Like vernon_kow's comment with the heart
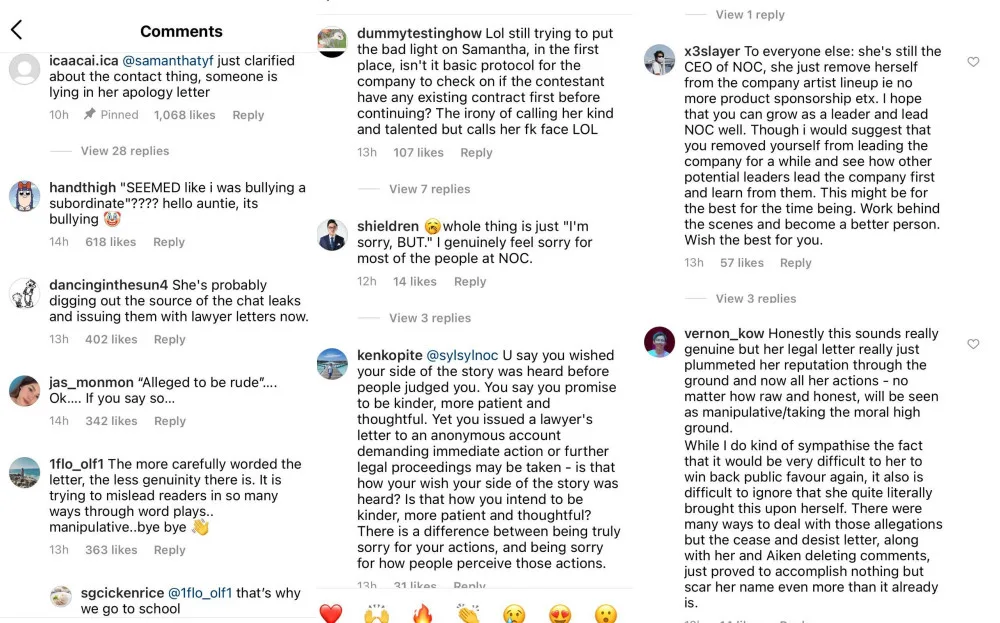The image size is (1000, 623). coord(973,344)
